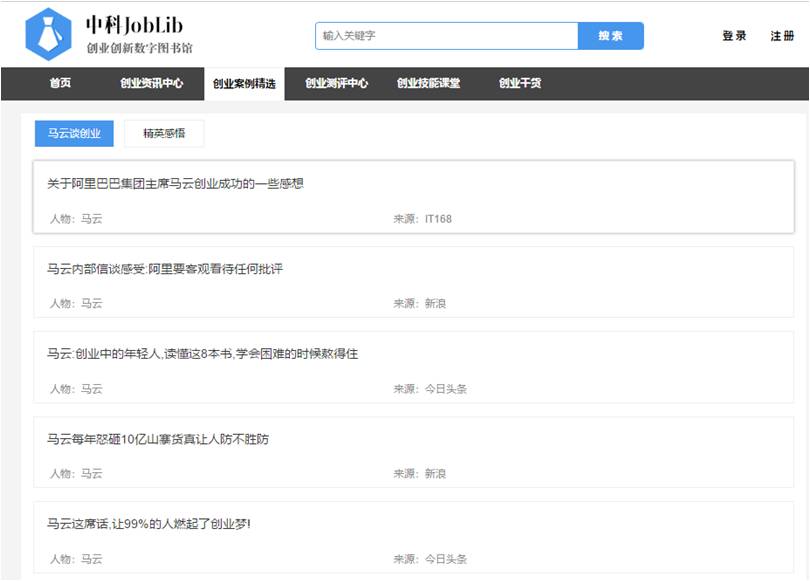The image size is (810, 581).
Task: Click 人物: 马云 under the 8本书 article
Action: click(76, 389)
